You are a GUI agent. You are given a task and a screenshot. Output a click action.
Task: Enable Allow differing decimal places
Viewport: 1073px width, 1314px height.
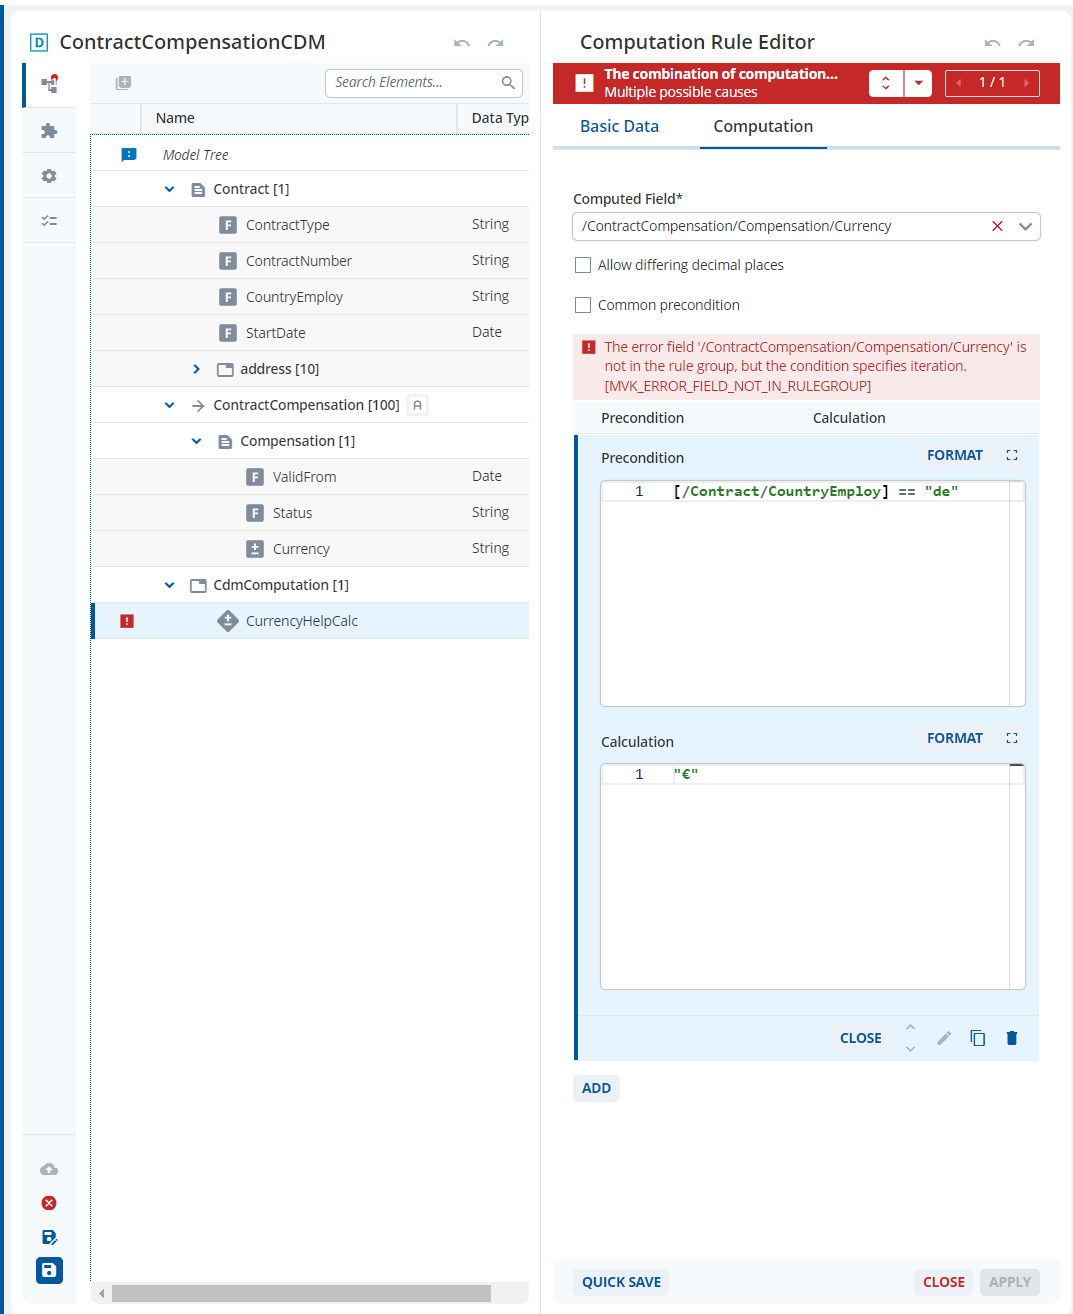tap(583, 265)
